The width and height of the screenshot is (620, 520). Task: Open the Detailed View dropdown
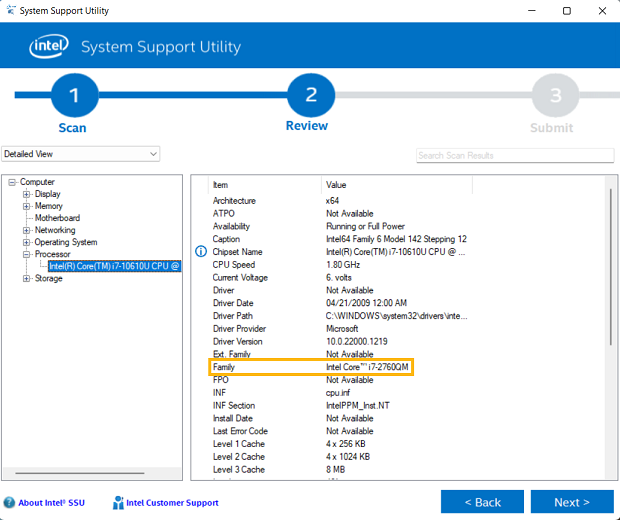(x=80, y=154)
